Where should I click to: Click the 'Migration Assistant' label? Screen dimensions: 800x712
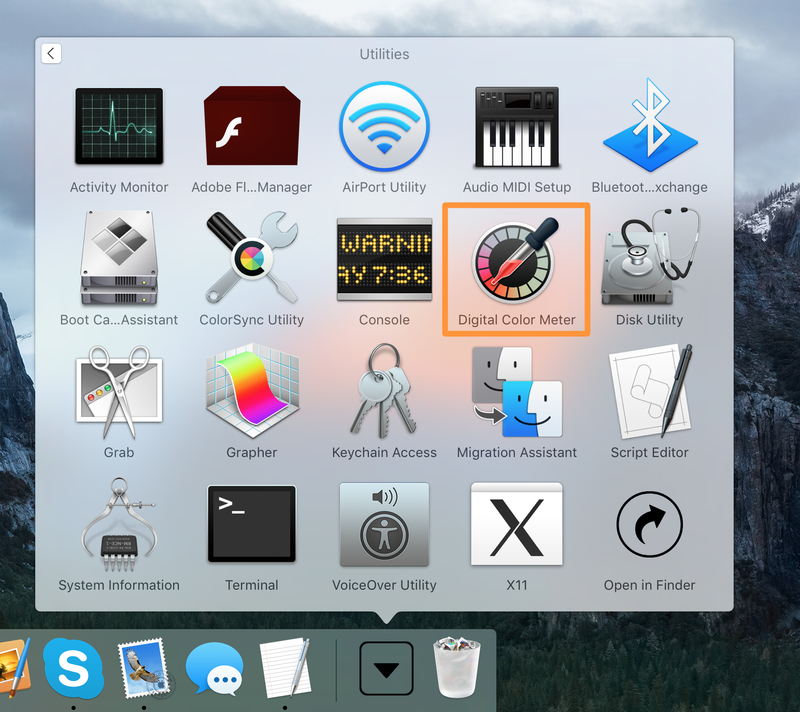(517, 452)
